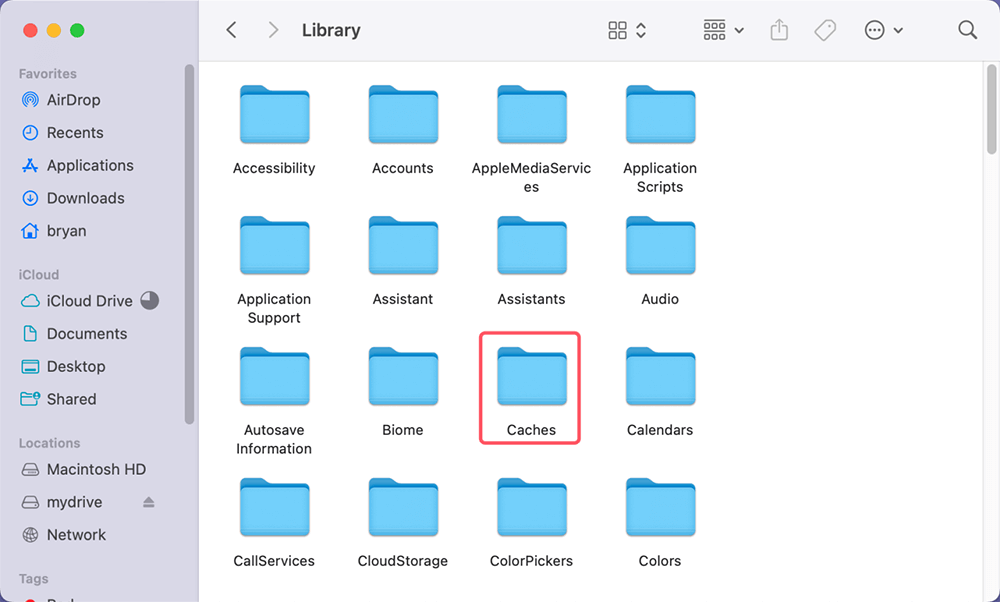Open iCloud Drive location
The width and height of the screenshot is (1000, 602).
coord(89,301)
